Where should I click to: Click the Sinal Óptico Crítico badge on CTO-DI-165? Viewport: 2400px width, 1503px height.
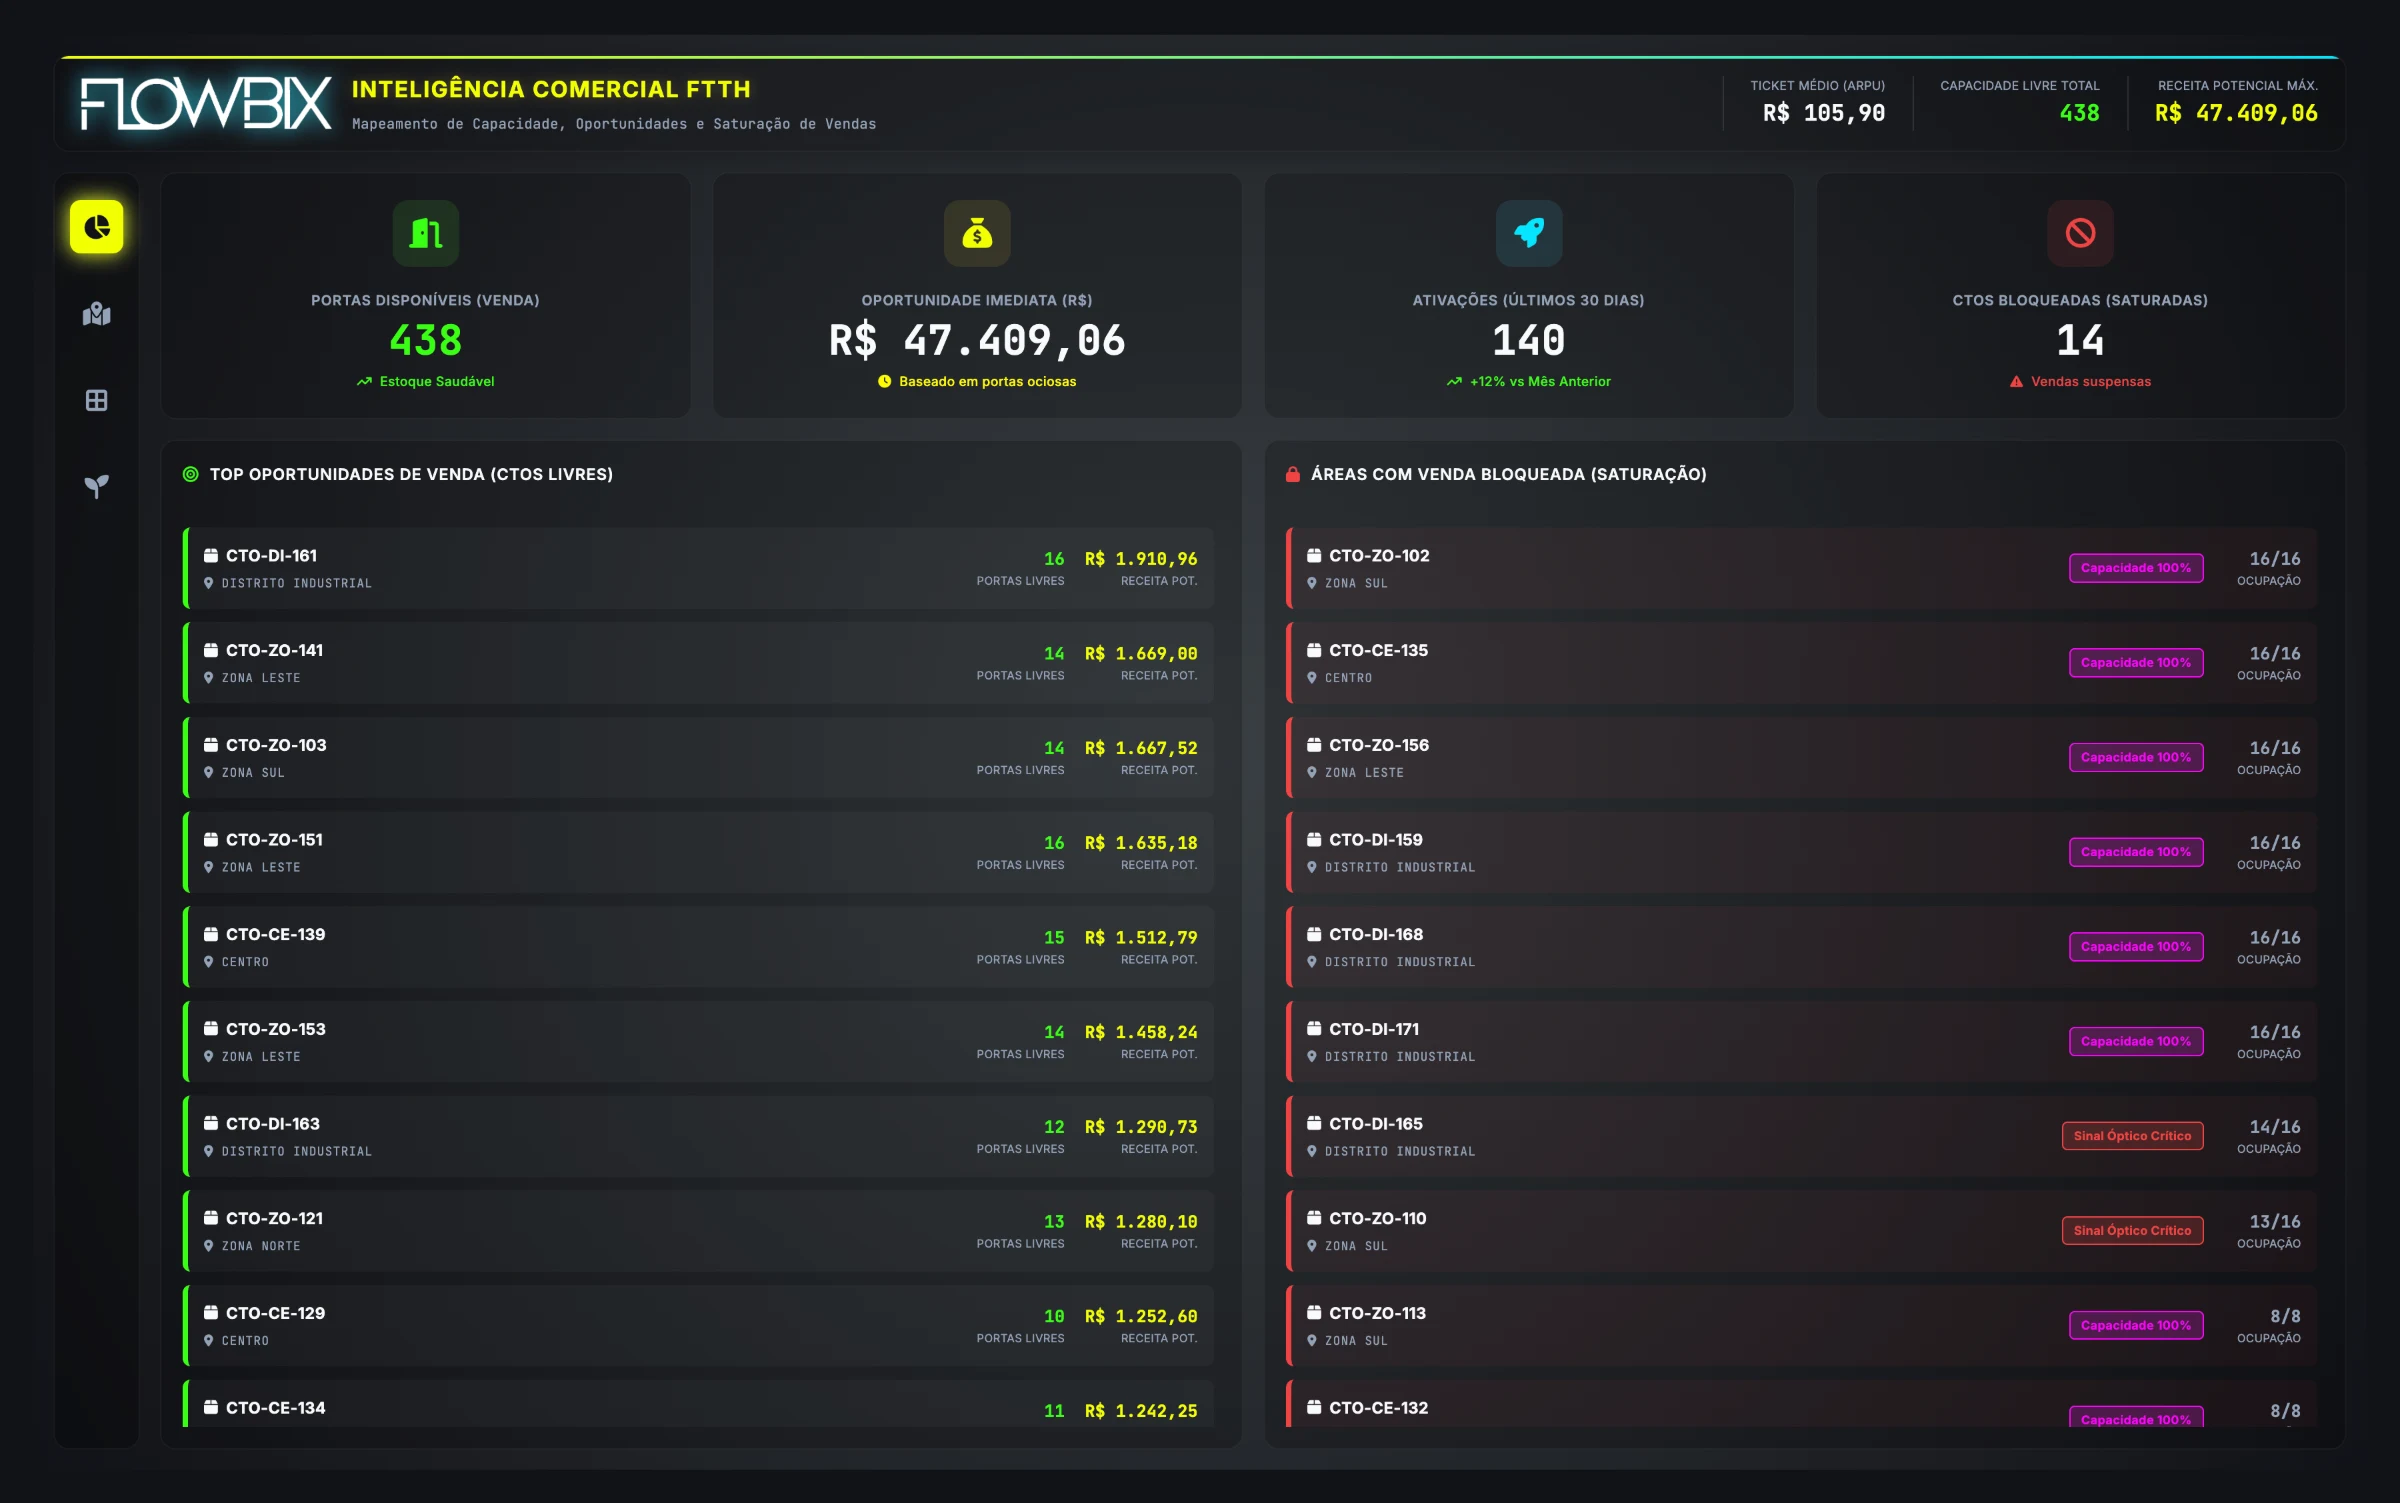pyautogui.click(x=2132, y=1136)
